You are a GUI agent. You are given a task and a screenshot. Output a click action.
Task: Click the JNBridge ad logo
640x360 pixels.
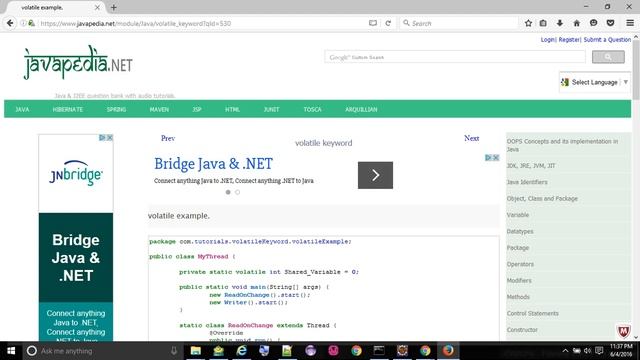[x=76, y=173]
